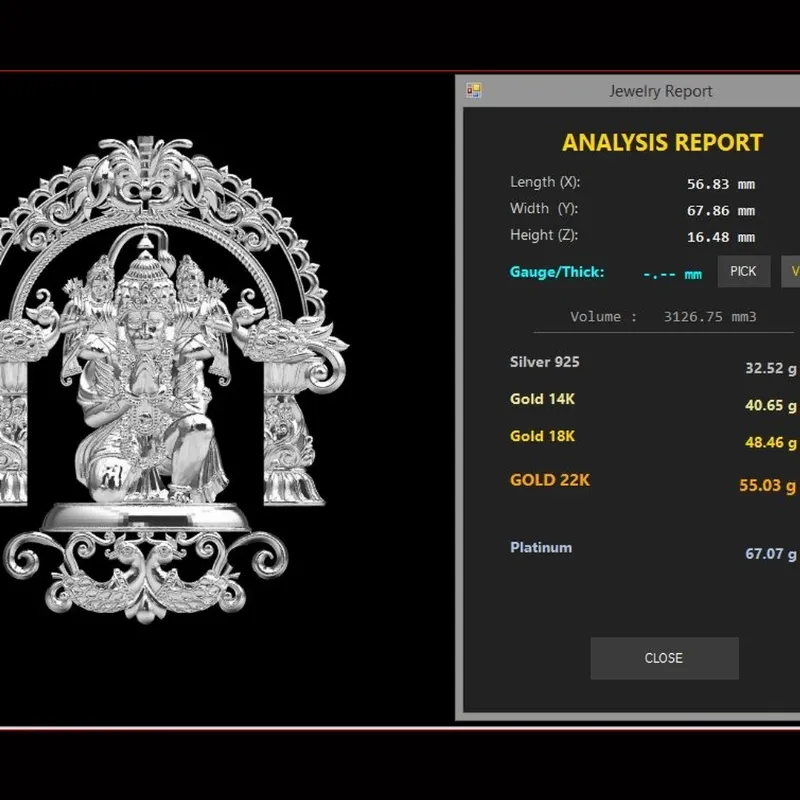Select the ANALYSIS REPORT heading

(x=662, y=143)
